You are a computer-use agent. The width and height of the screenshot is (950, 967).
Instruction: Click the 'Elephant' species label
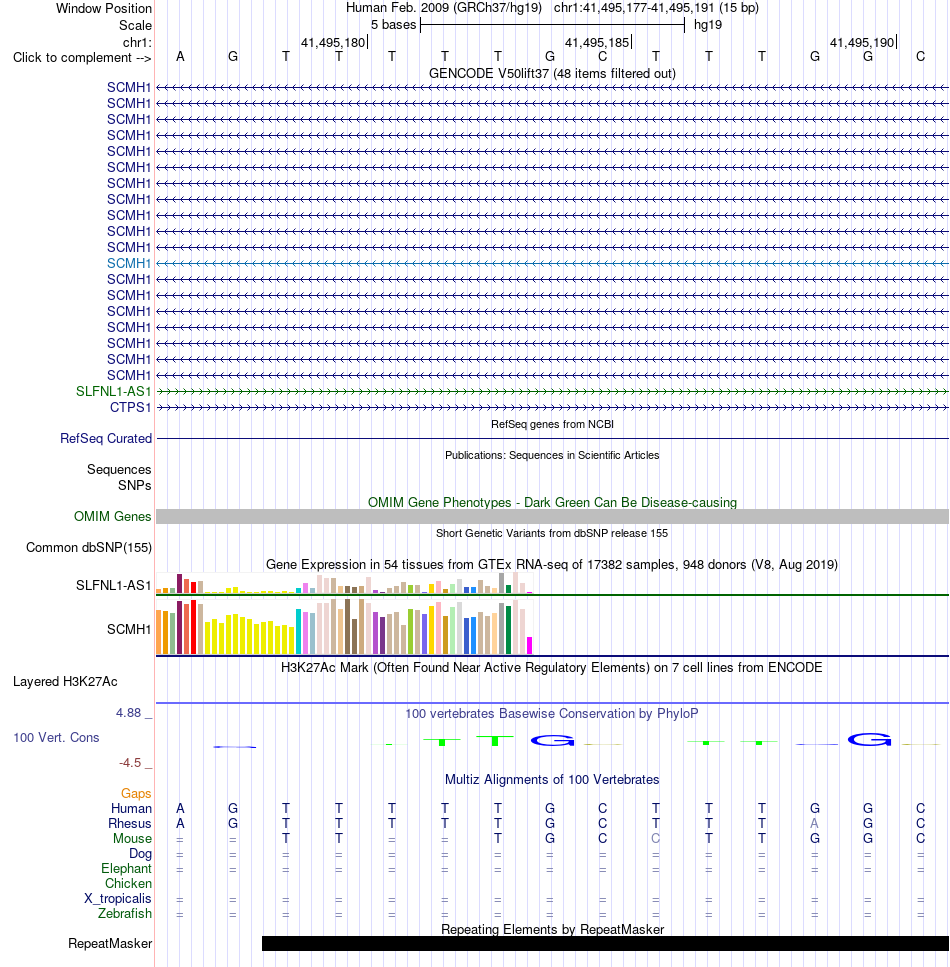[x=126, y=868]
